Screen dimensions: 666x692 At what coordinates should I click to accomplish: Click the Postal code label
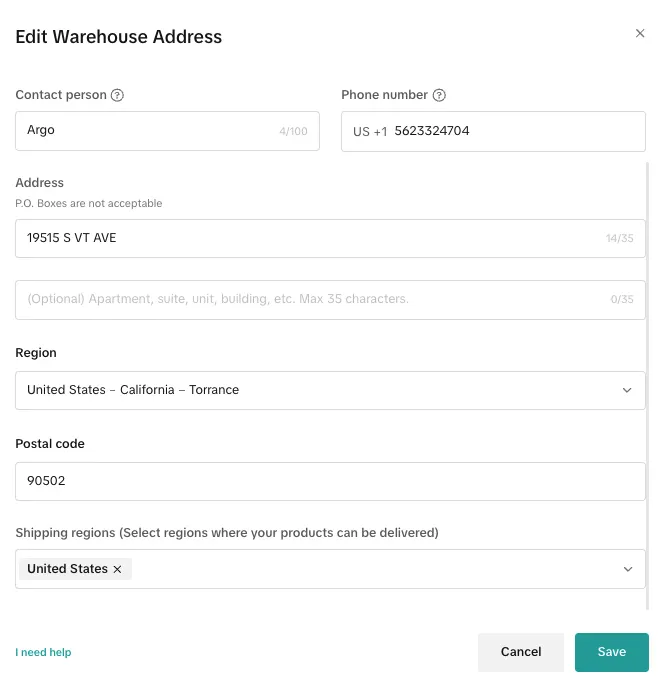[x=50, y=444]
